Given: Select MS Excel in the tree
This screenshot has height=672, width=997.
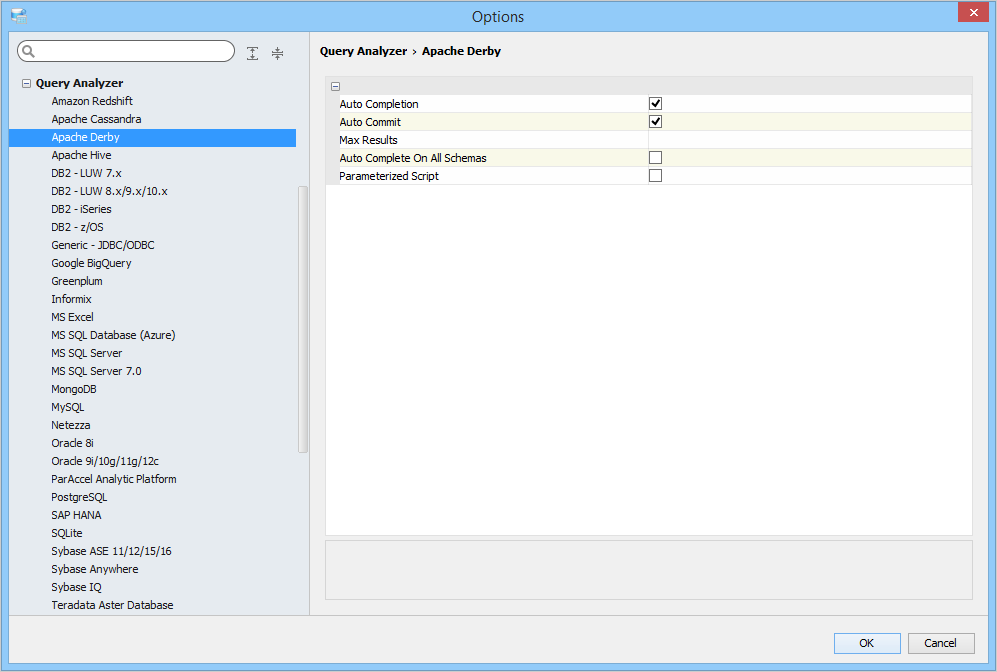Looking at the screenshot, I should pyautogui.click(x=72, y=317).
